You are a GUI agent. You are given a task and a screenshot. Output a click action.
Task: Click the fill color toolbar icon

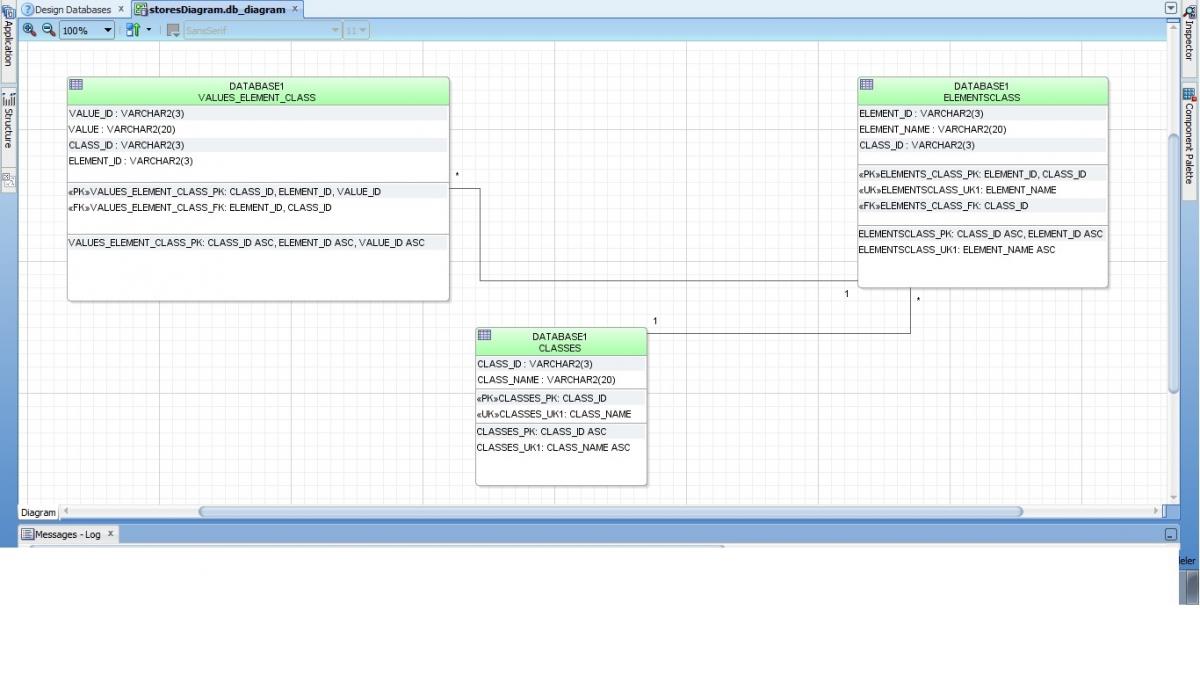click(173, 30)
